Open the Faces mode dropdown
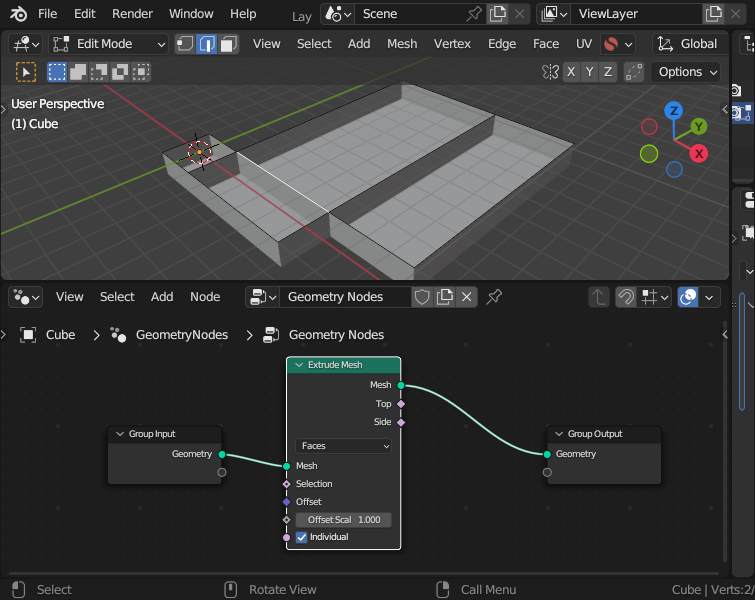 tap(344, 446)
